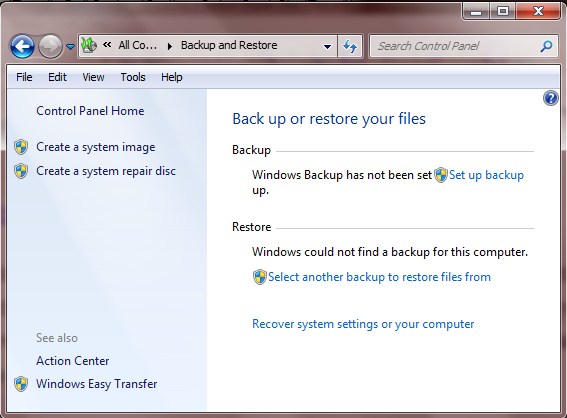567x418 pixels.
Task: Click shield icon beside Create a system image
Action: click(21, 147)
